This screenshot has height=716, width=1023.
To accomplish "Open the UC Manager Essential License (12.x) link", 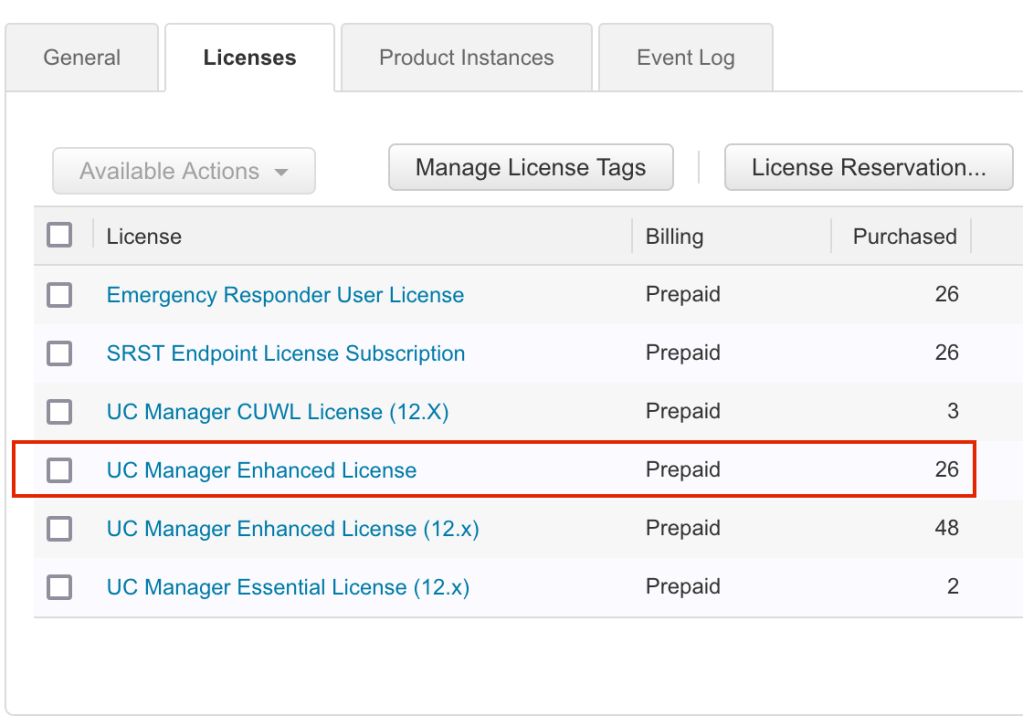I will pos(288,587).
